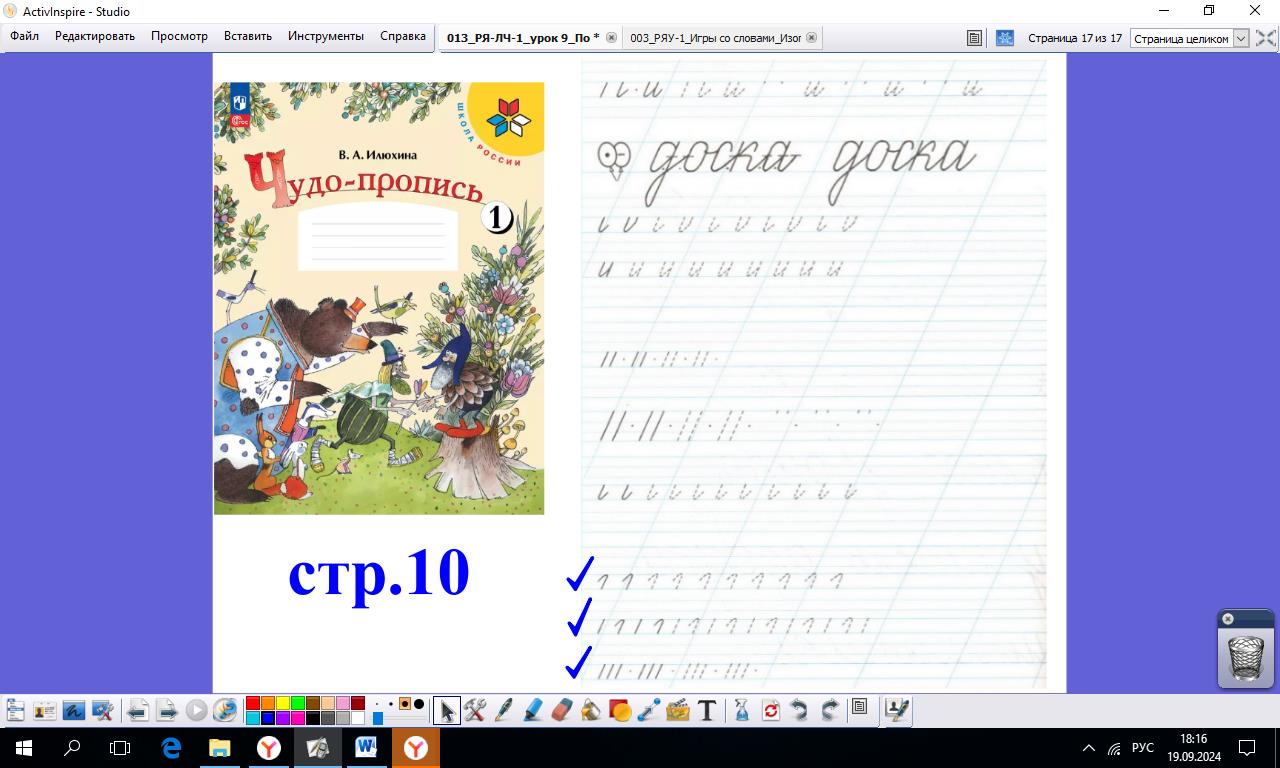Select the Pen tool

[504, 711]
